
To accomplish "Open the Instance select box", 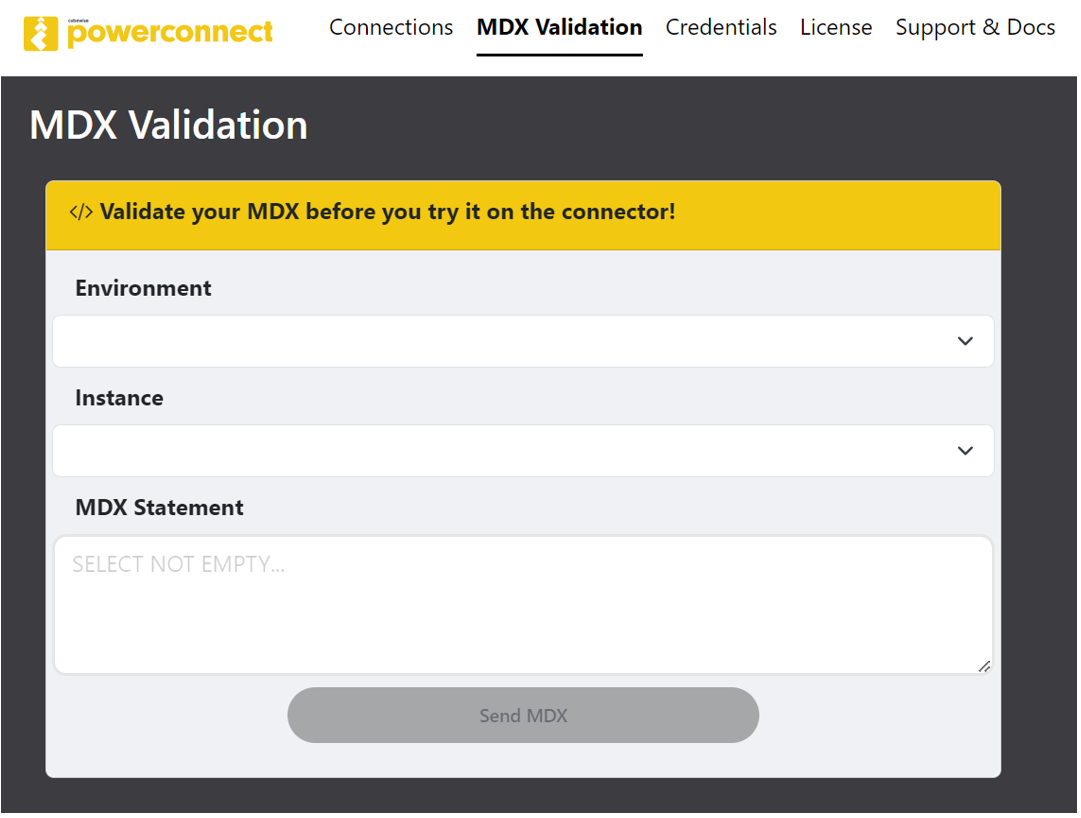I will [x=523, y=451].
